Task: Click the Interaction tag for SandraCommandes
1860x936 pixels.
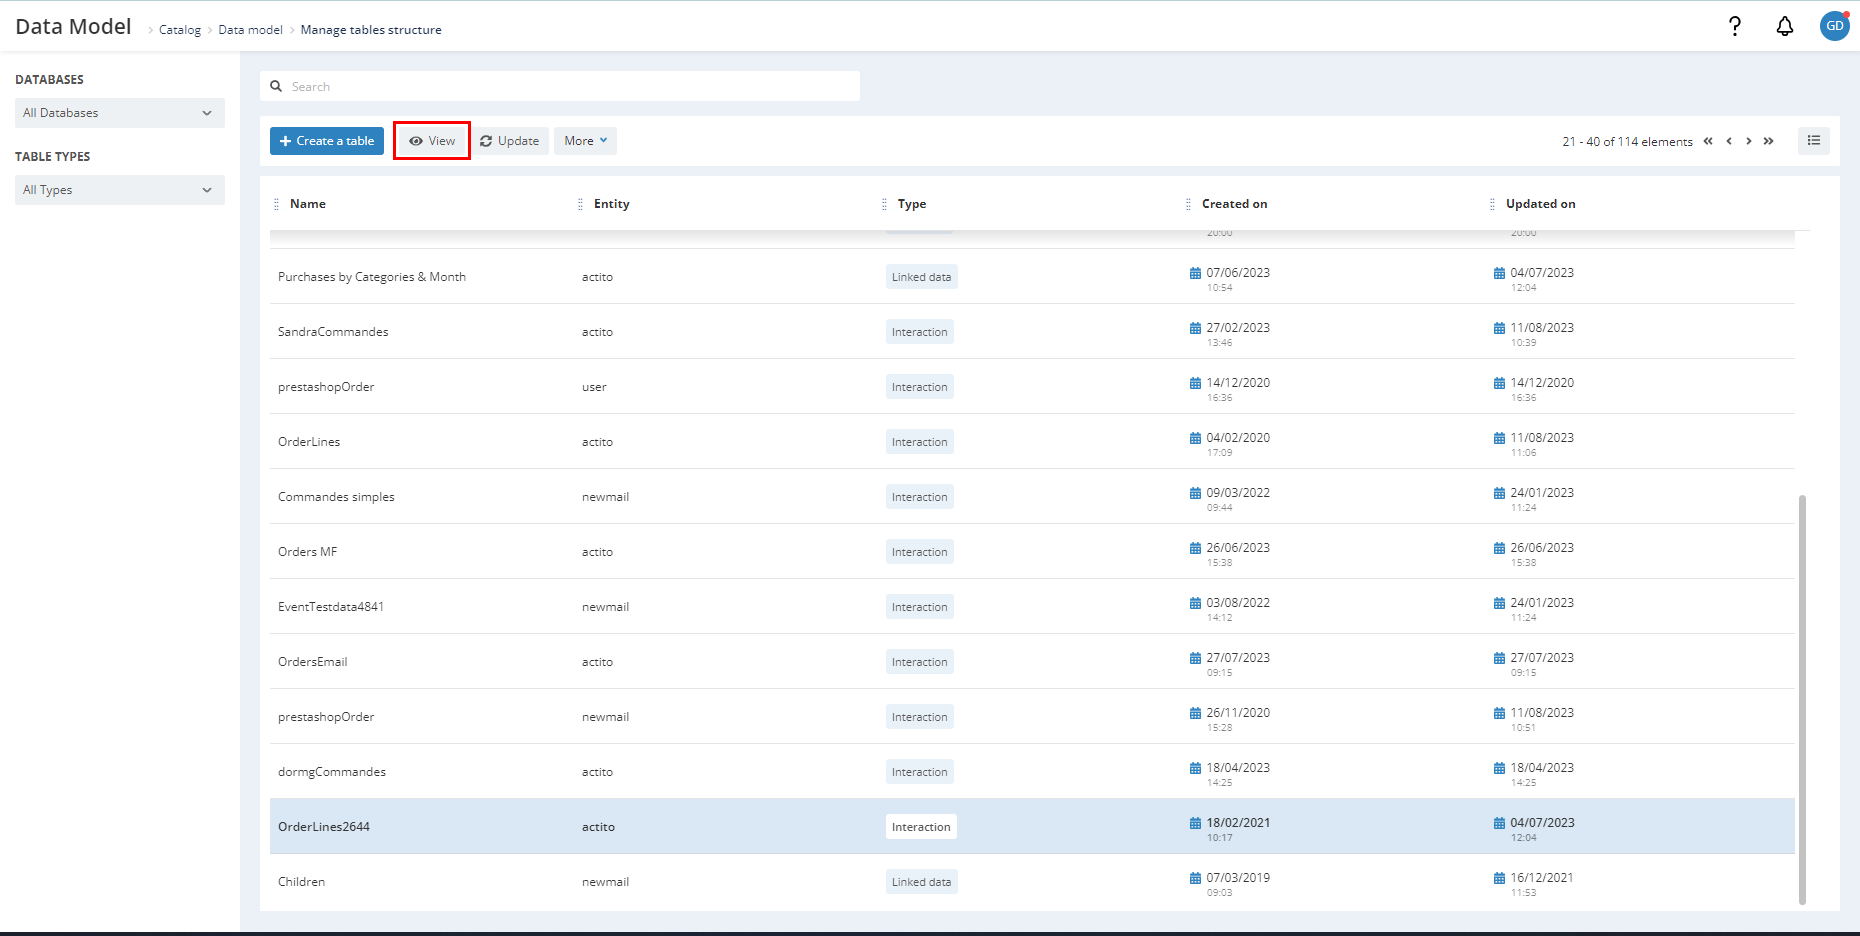Action: click(920, 332)
